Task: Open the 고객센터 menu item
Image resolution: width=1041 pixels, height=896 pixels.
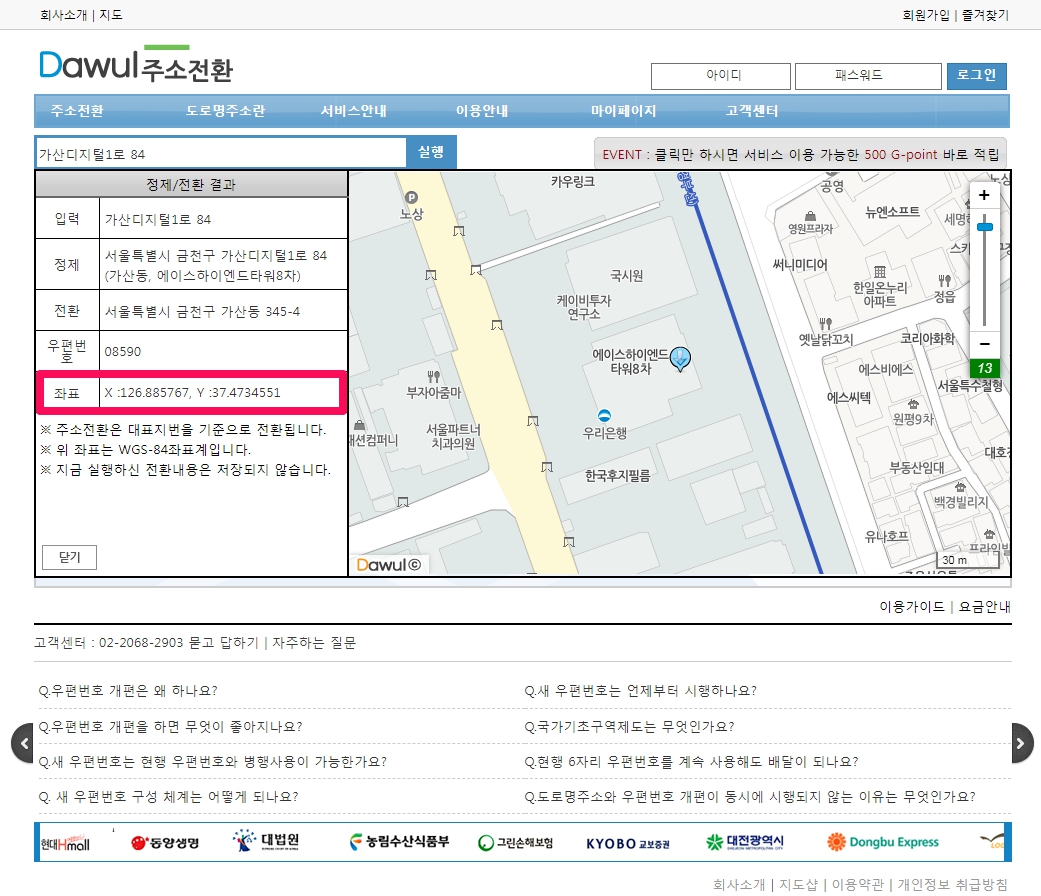Action: click(751, 111)
